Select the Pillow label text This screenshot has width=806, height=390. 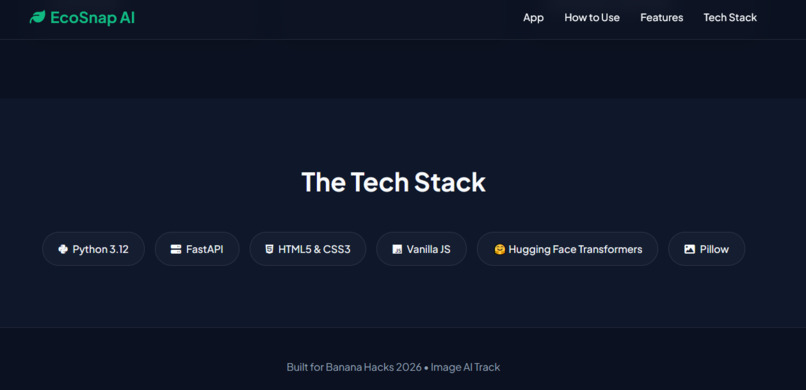pyautogui.click(x=714, y=249)
